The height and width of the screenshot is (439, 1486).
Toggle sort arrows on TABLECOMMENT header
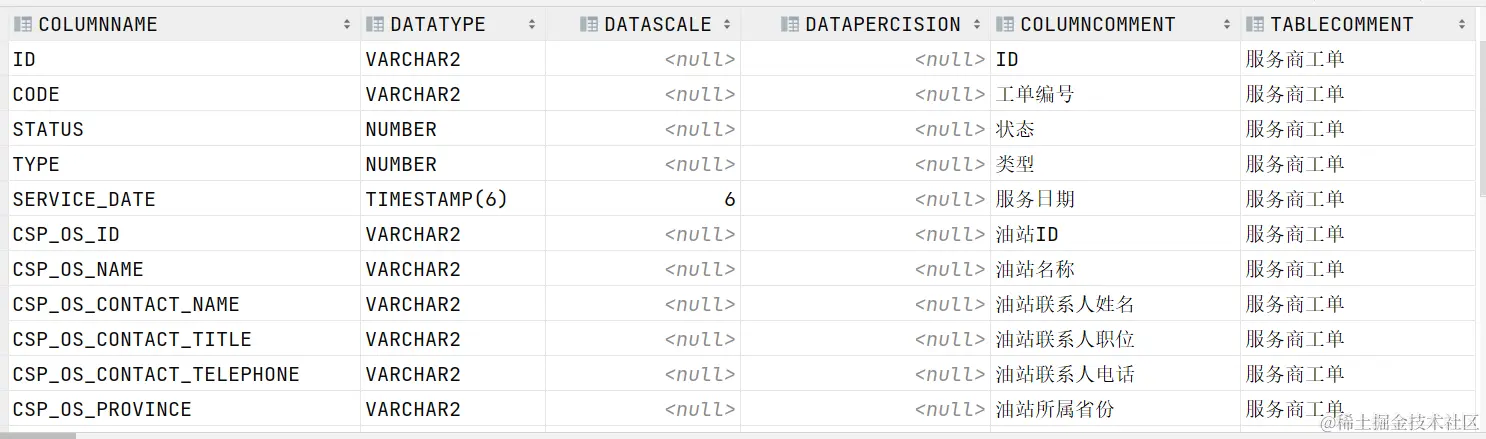coord(1462,24)
